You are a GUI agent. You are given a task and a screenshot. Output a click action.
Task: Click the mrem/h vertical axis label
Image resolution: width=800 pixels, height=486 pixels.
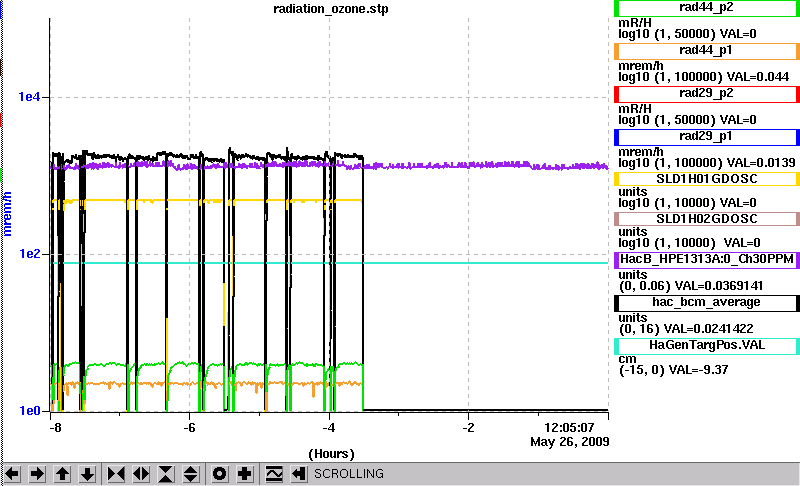(7, 214)
